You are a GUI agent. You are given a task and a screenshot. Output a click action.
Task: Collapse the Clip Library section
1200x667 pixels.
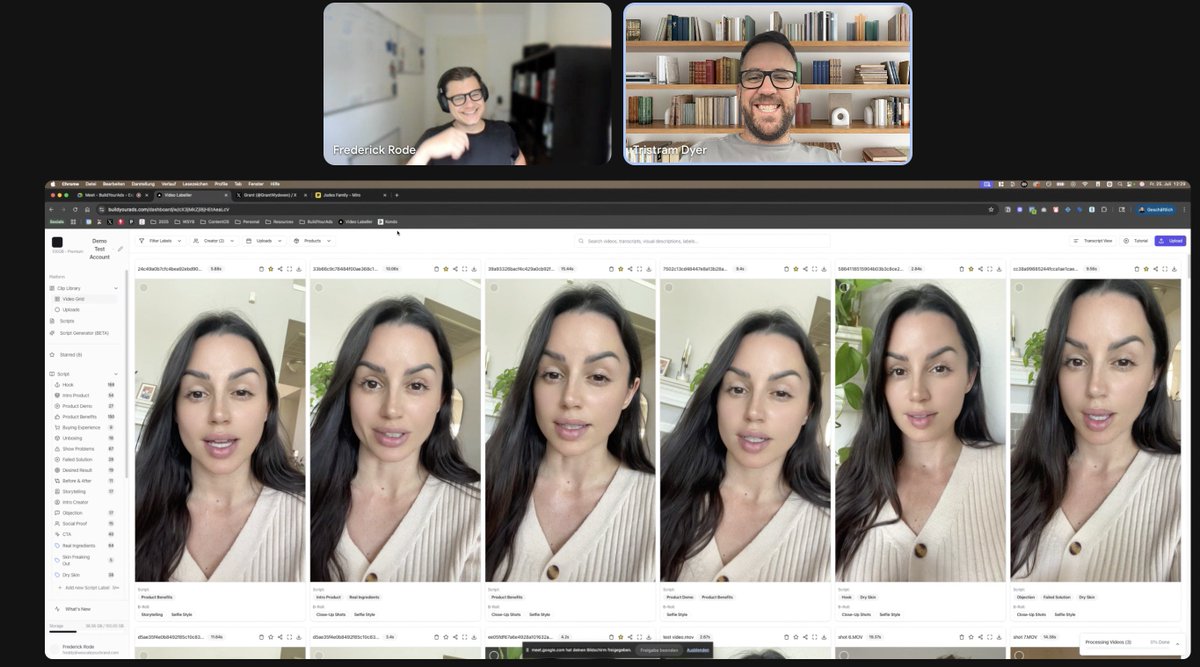coord(116,288)
